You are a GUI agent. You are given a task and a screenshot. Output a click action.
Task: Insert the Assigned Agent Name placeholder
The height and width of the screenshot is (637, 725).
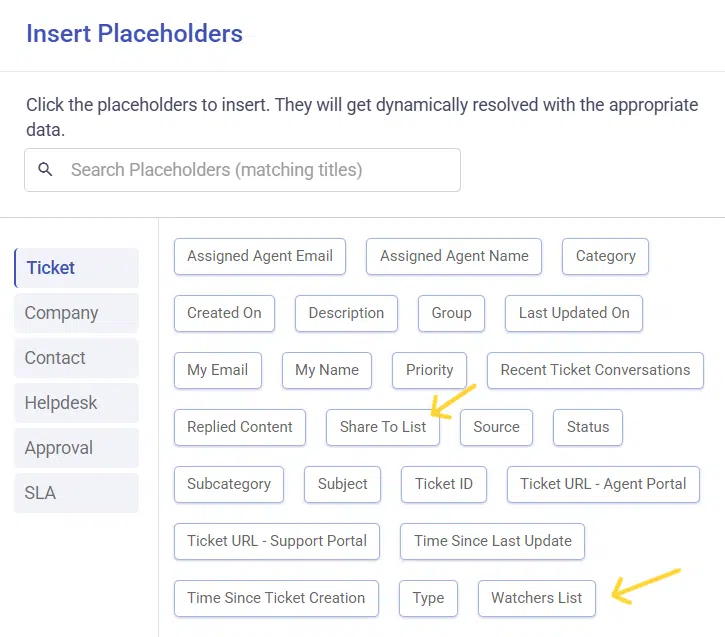tap(454, 256)
